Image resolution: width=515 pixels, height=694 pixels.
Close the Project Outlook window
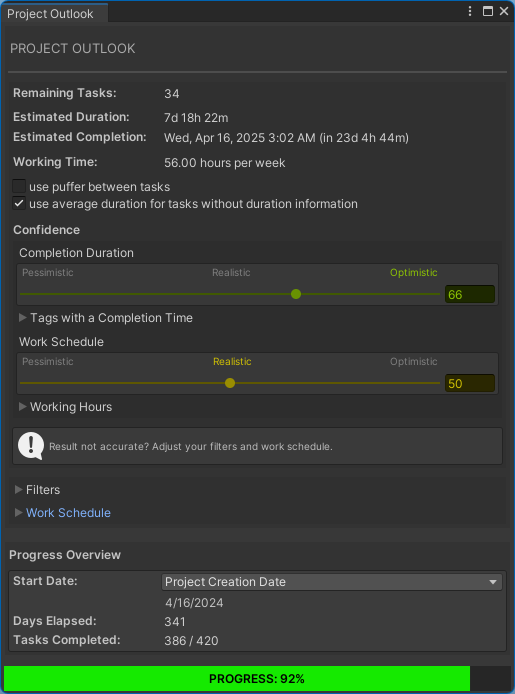click(x=504, y=11)
